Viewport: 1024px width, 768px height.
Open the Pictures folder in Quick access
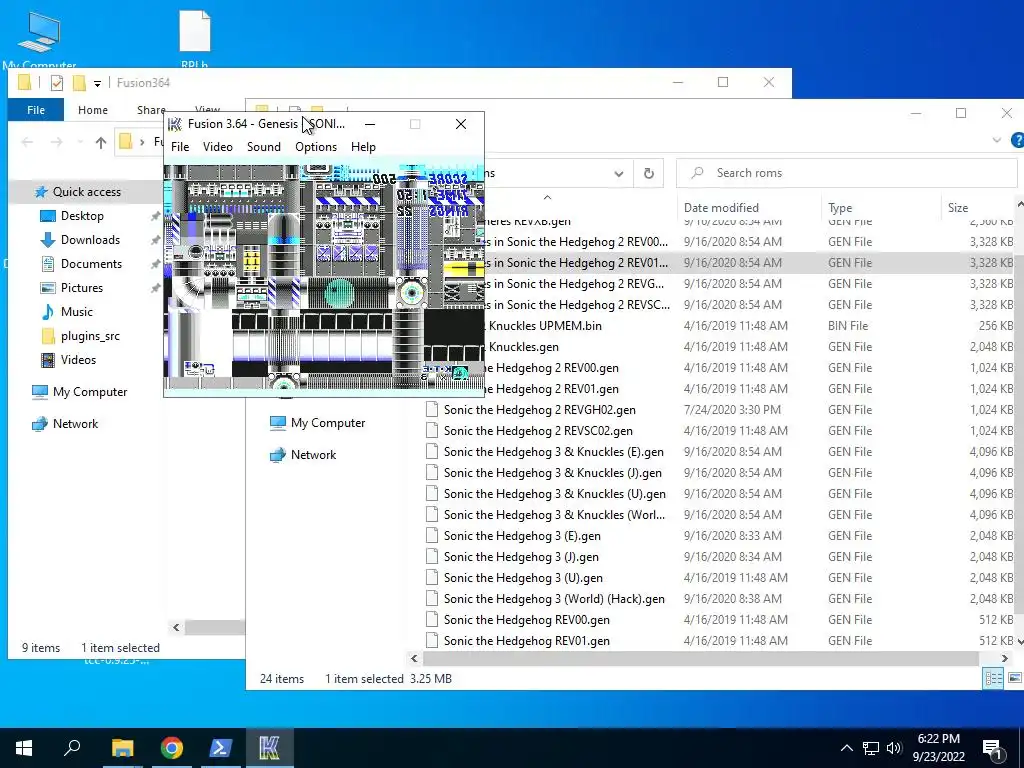pyautogui.click(x=82, y=288)
